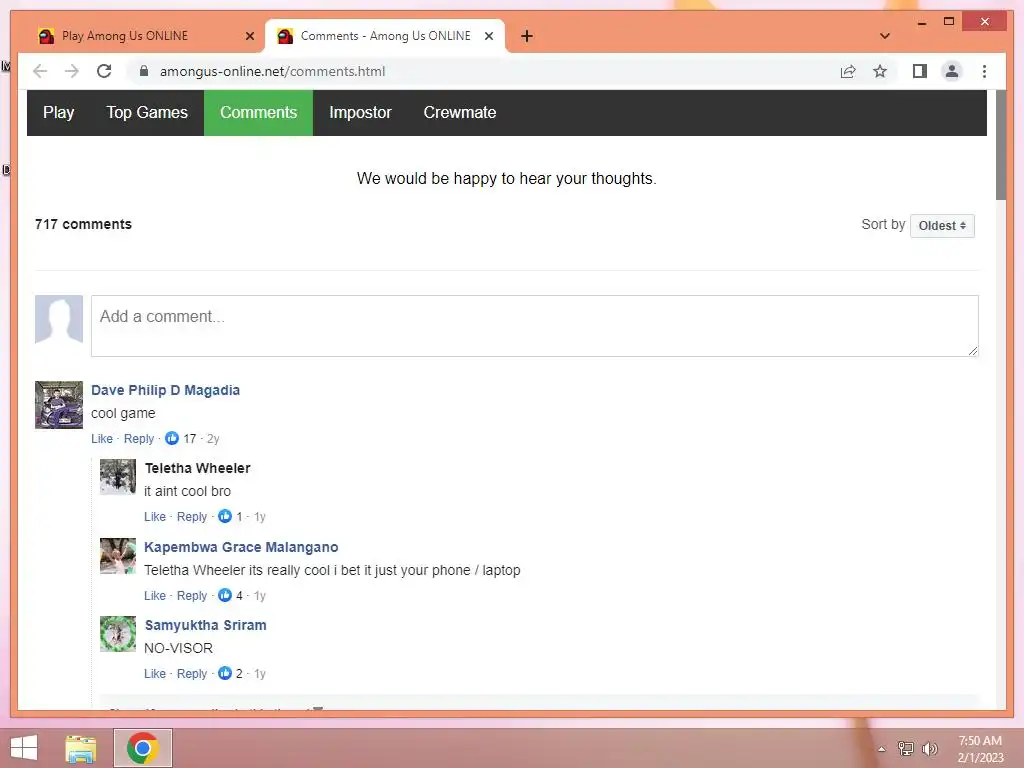Like the "it aint cool bro" comment
This screenshot has height=768, width=1024.
pos(155,517)
